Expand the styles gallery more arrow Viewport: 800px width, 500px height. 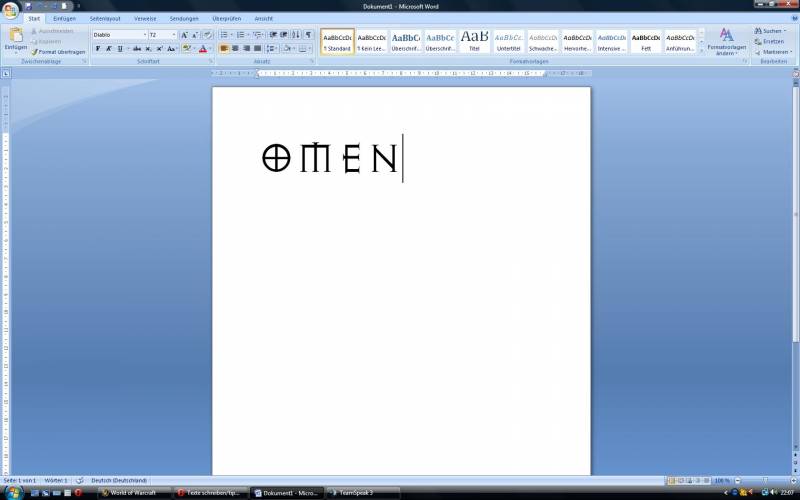(x=701, y=50)
